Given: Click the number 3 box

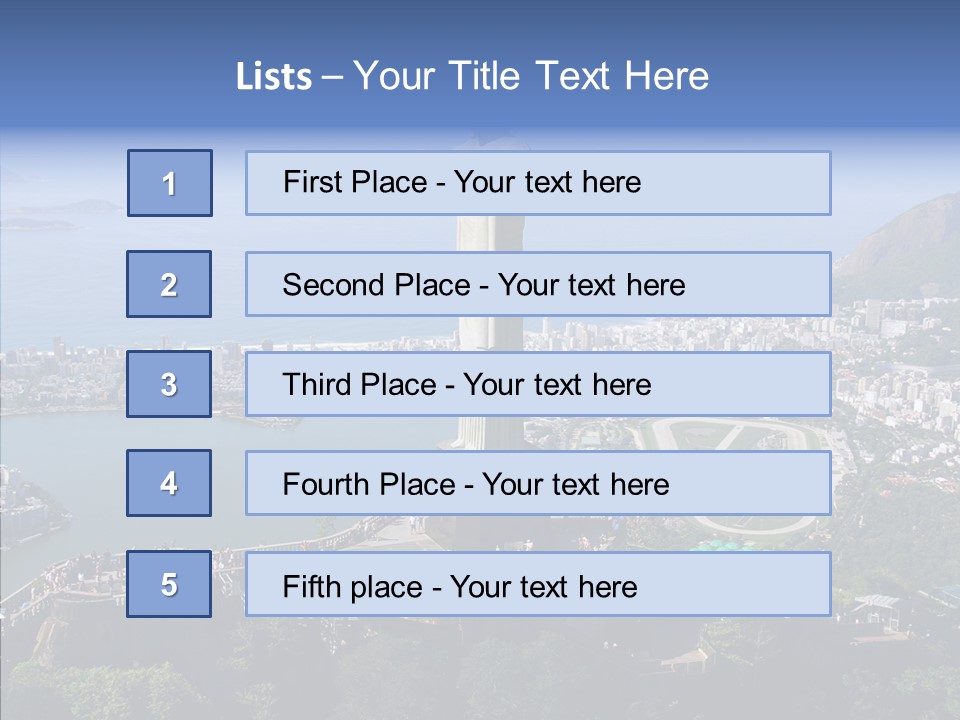Looking at the screenshot, I should coord(169,384).
